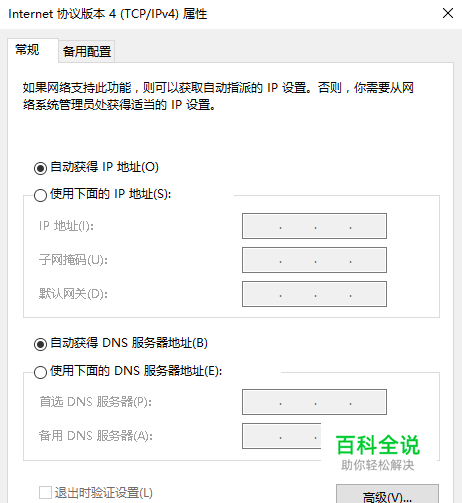Click the 子网掩码 input field
The width and height of the screenshot is (462, 503).
click(314, 260)
